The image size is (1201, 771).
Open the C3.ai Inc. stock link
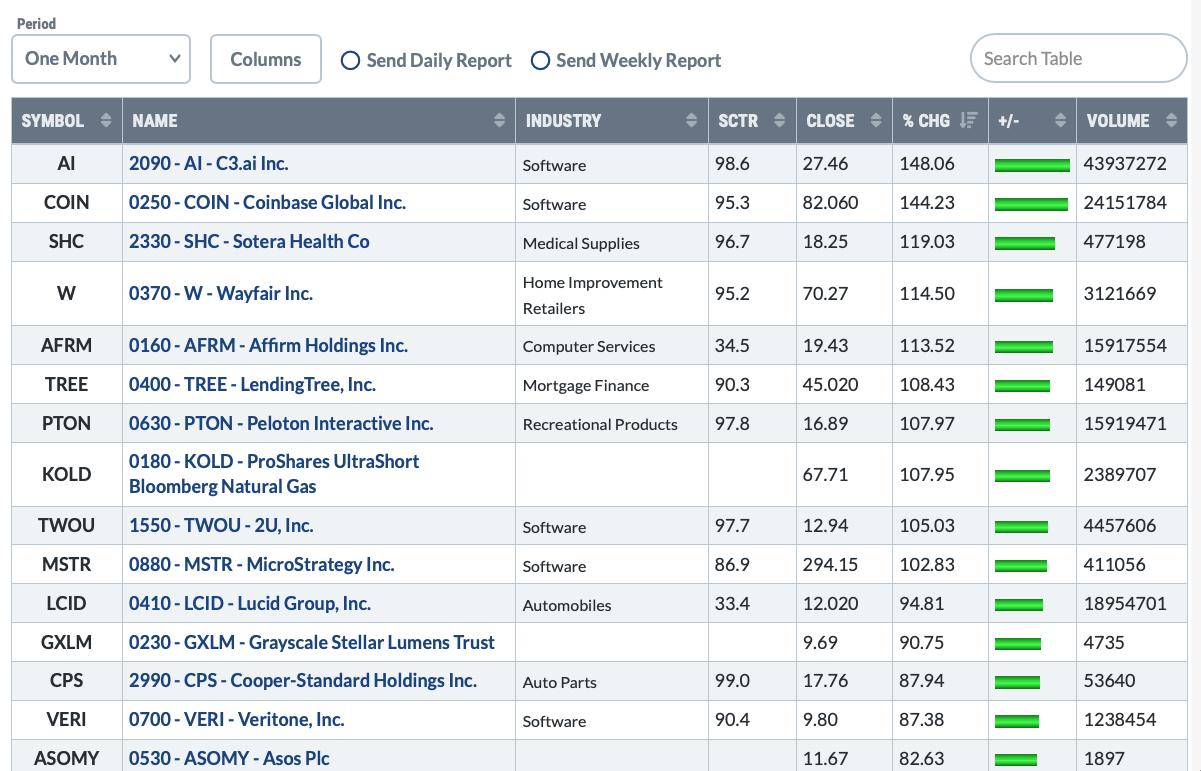click(208, 163)
